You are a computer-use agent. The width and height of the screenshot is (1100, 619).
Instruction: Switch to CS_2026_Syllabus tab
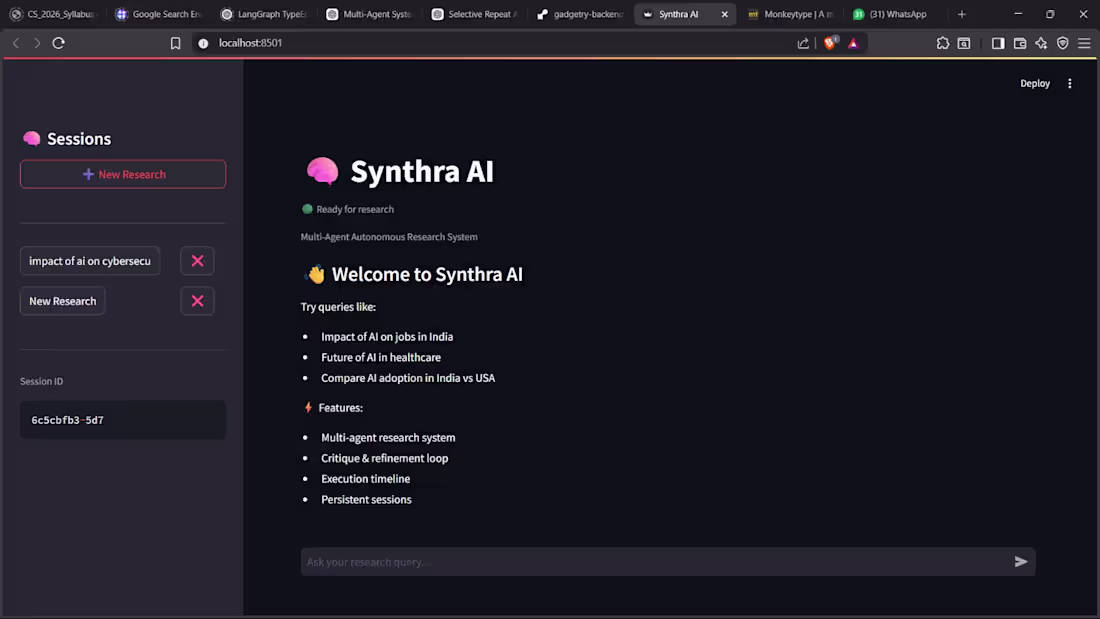(53, 14)
